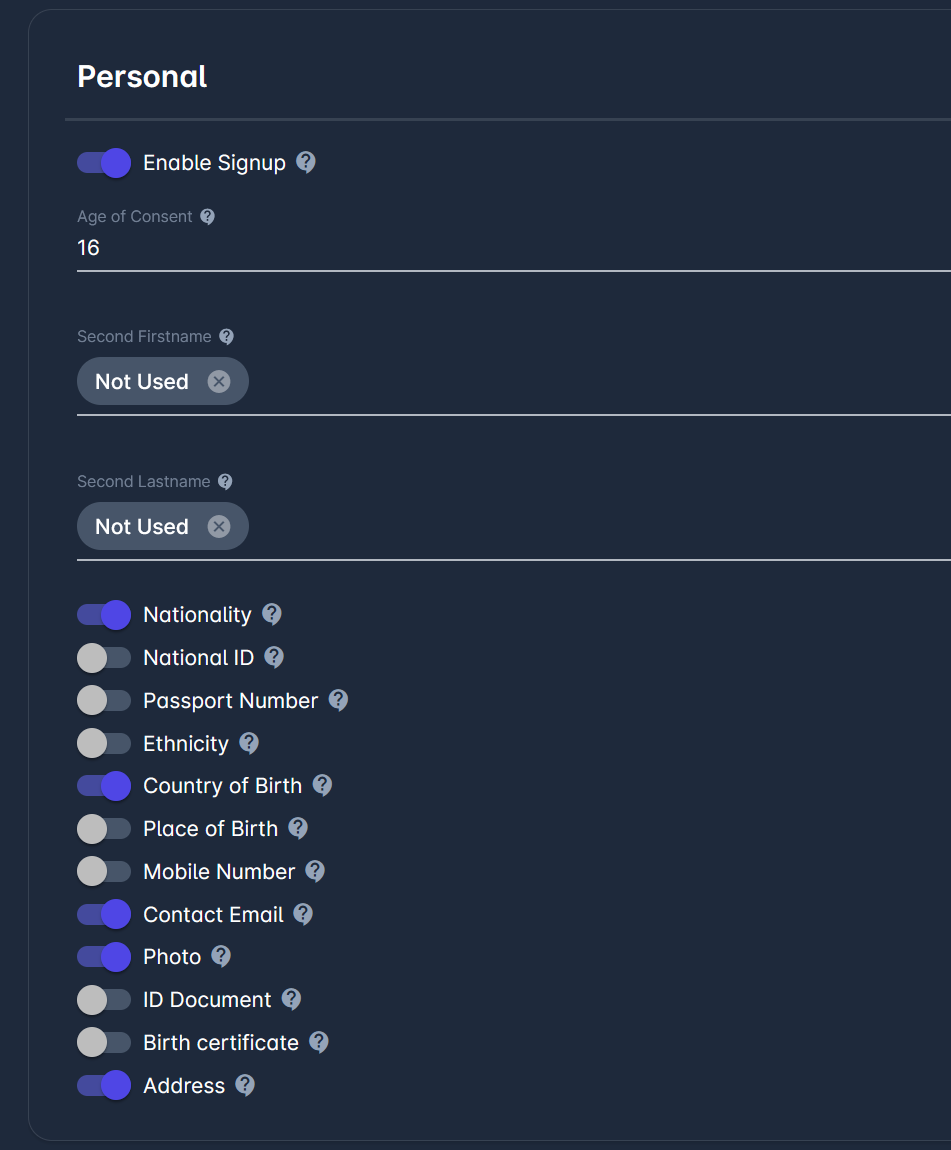Disable the Address toggle
Viewport: 951px width, 1150px height.
tap(104, 1085)
